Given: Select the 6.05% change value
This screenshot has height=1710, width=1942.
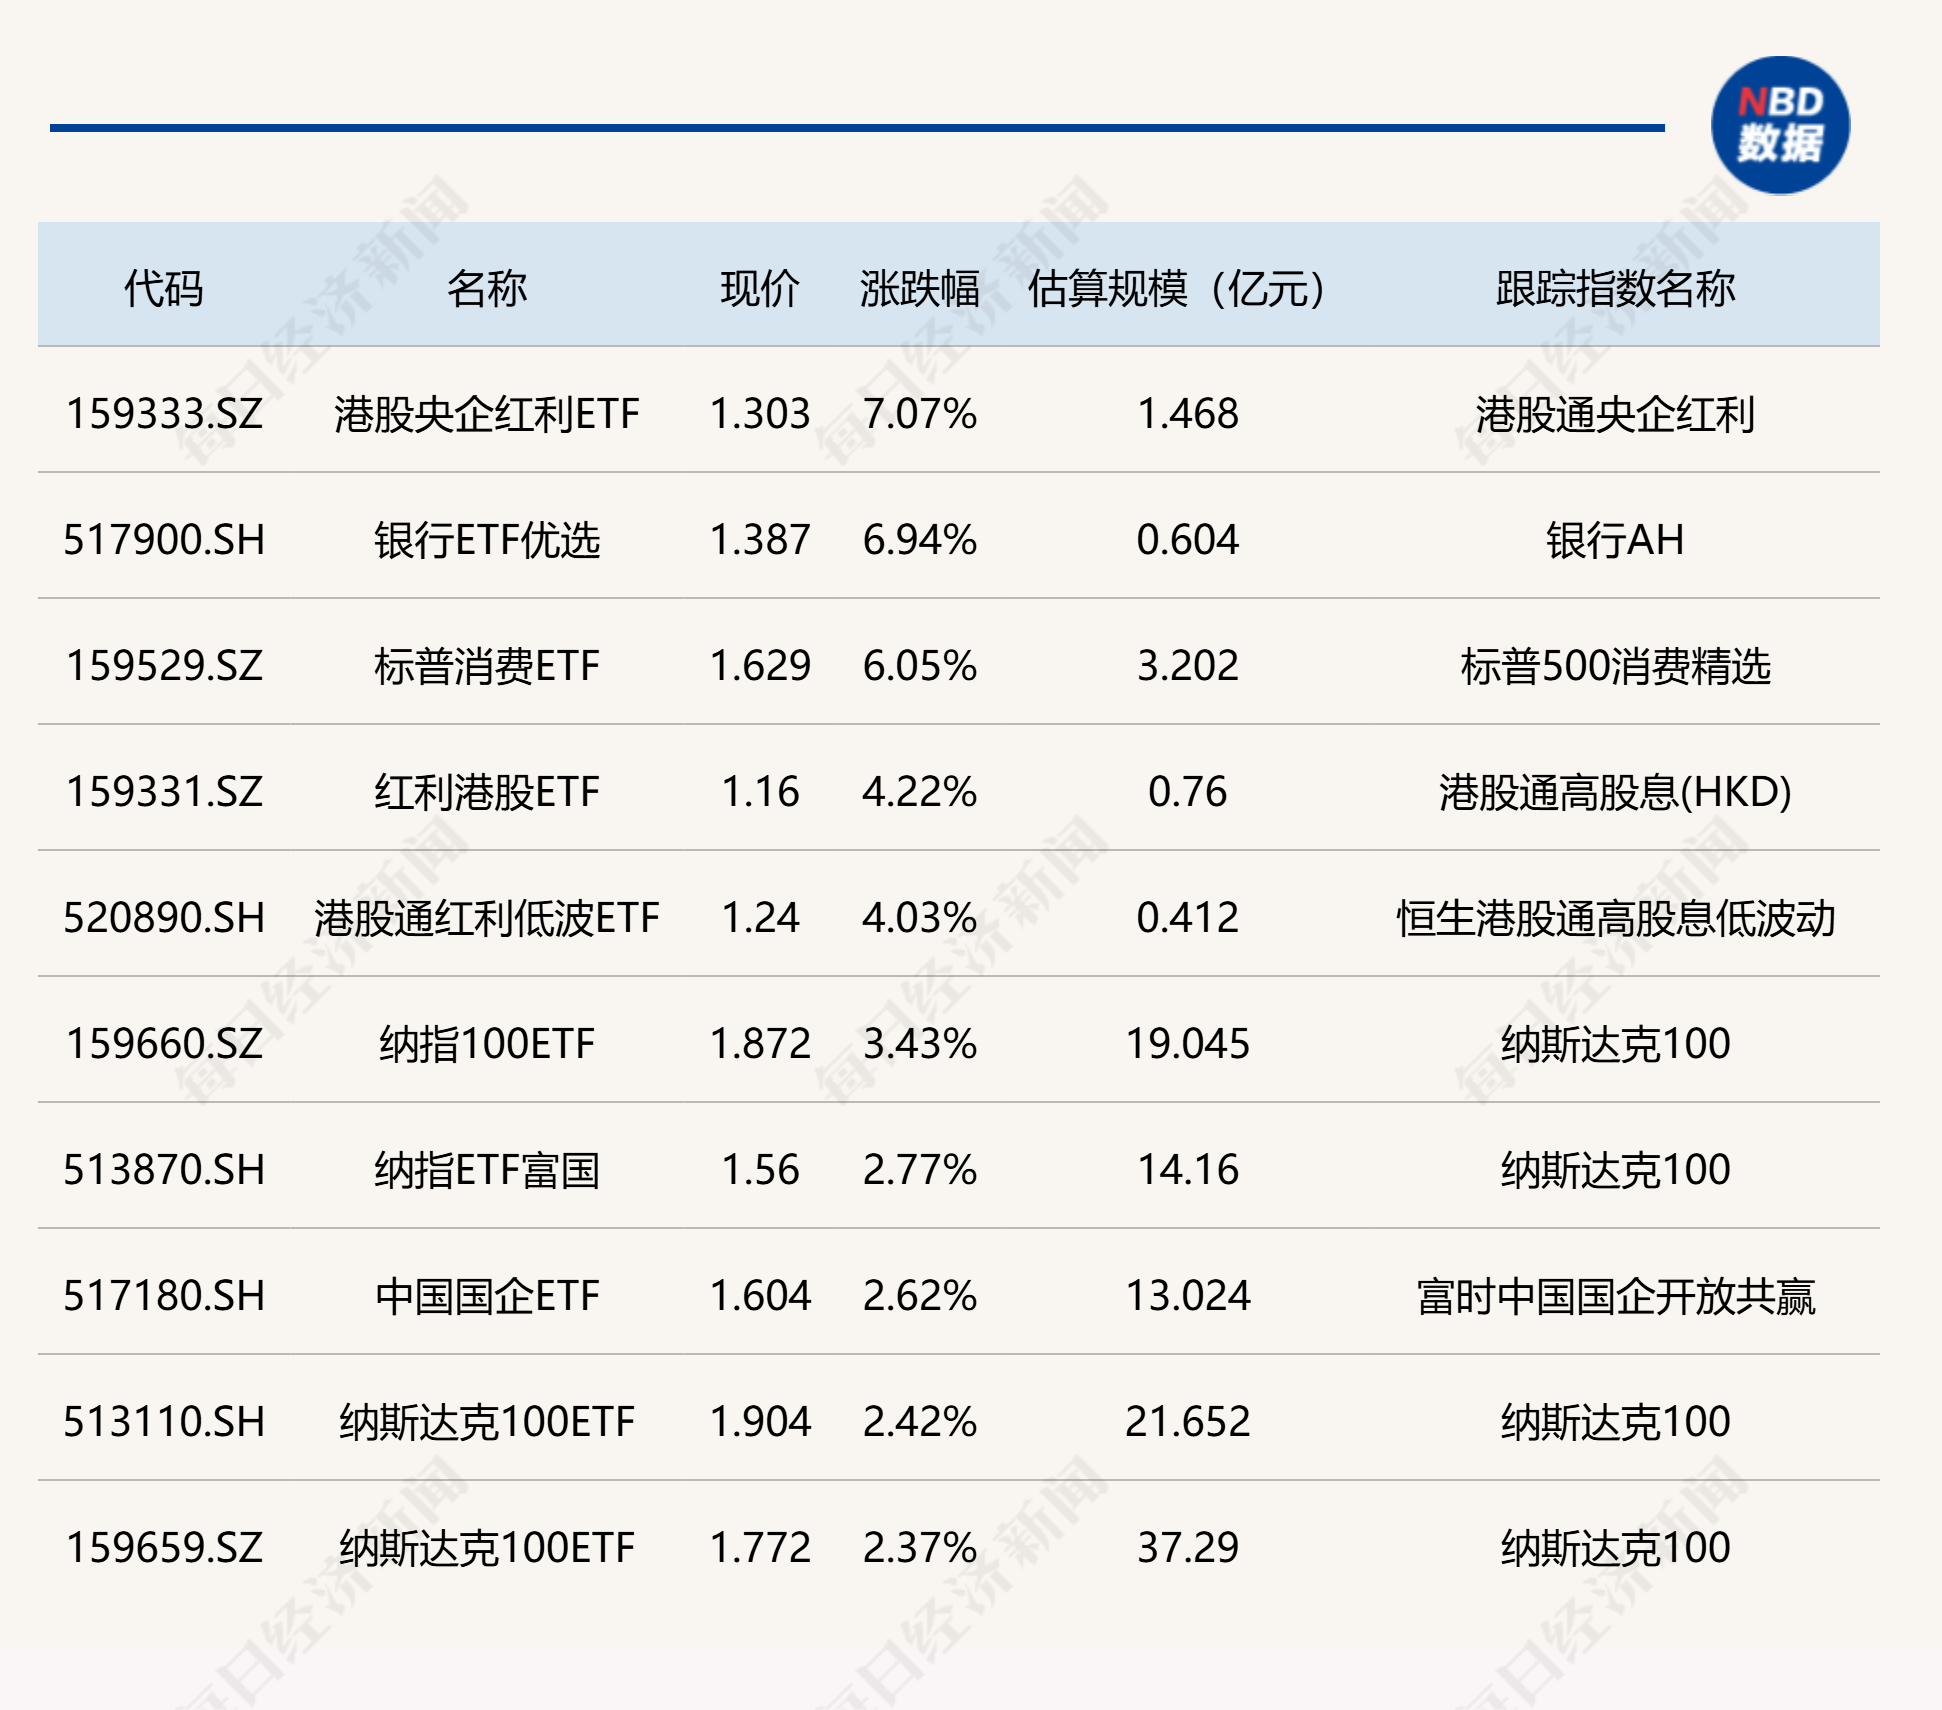Looking at the screenshot, I should [x=919, y=666].
